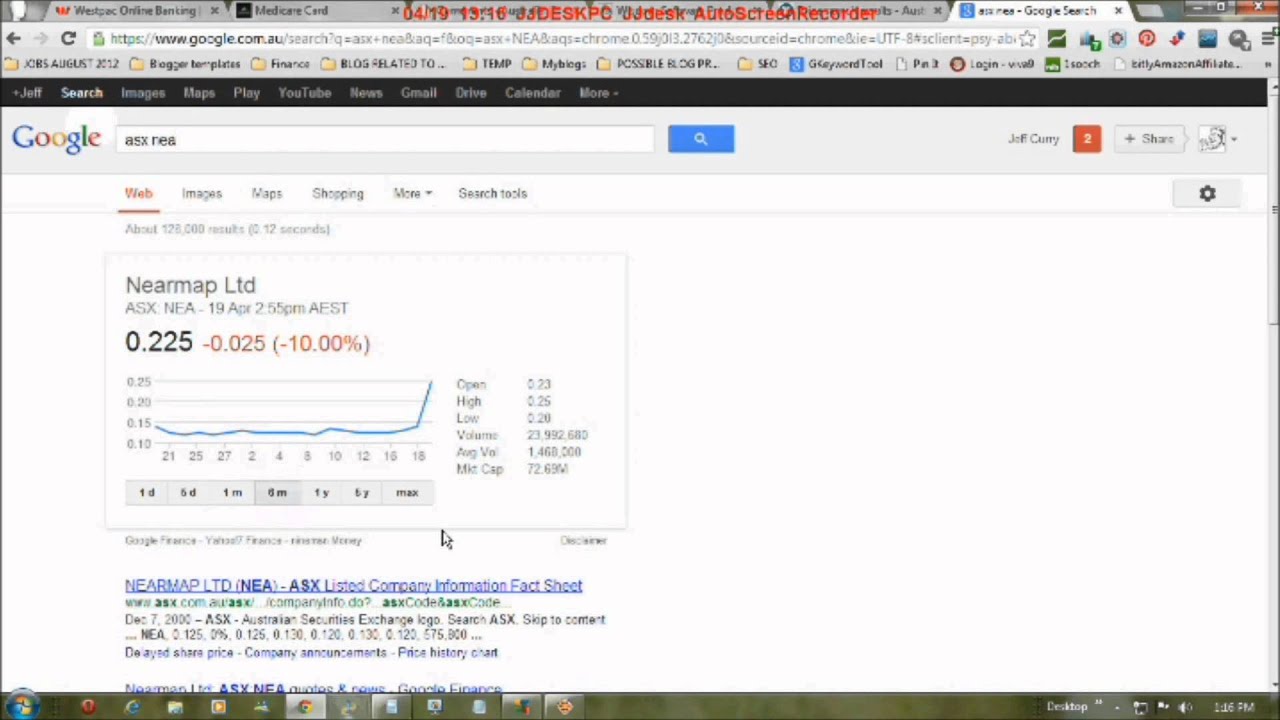This screenshot has height=720, width=1280.
Task: Select the Images search filter
Action: pyautogui.click(x=202, y=194)
